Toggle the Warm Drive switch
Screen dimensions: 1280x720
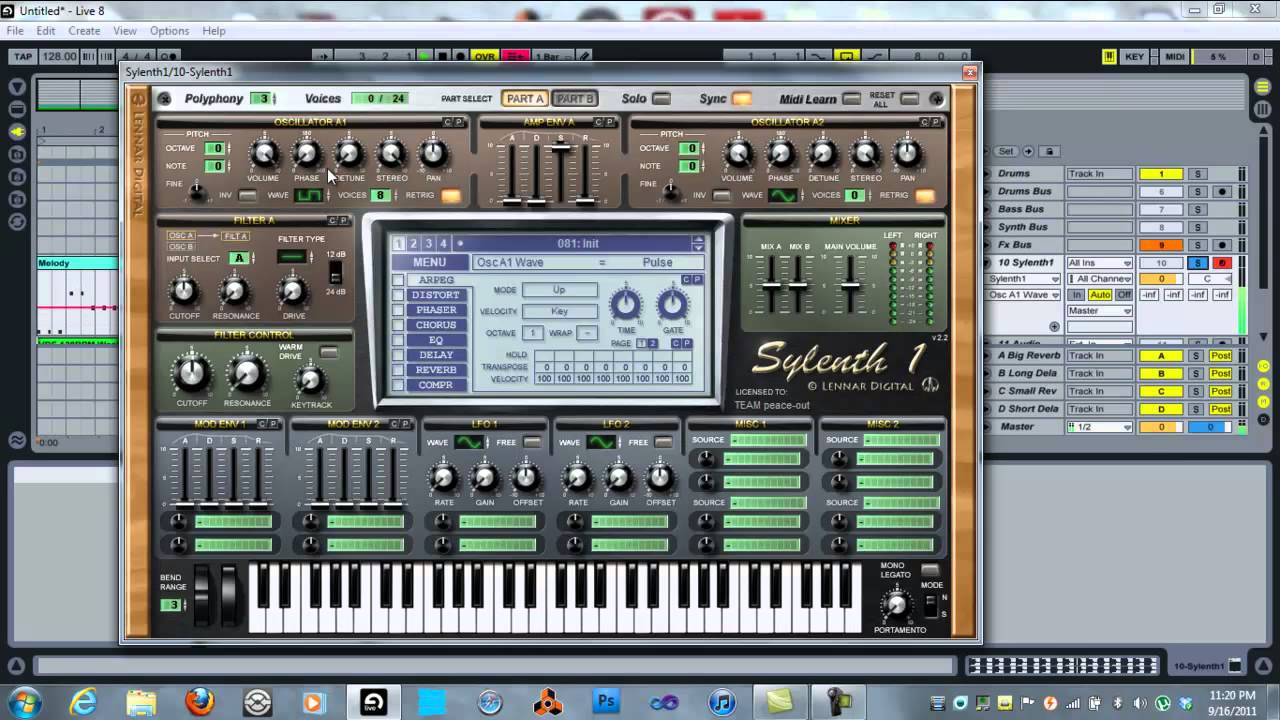tap(328, 352)
